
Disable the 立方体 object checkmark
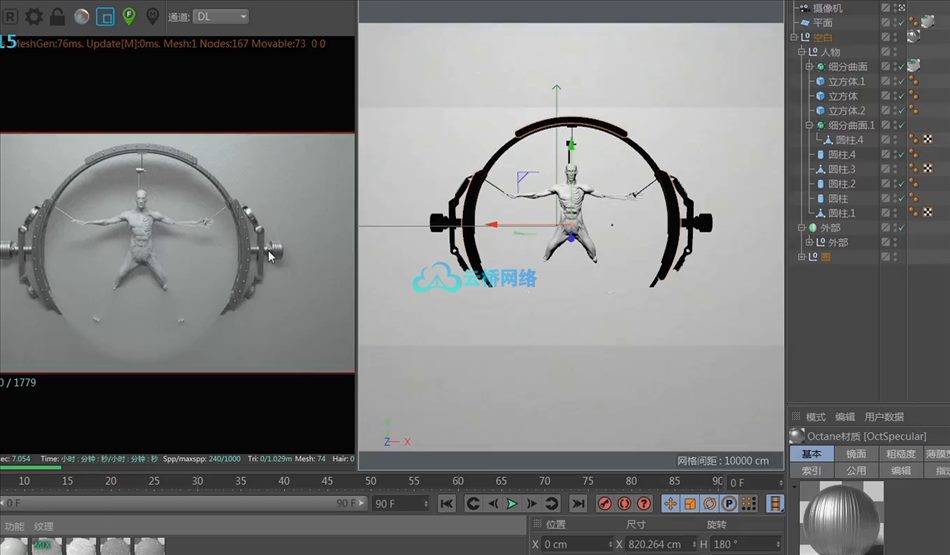coord(900,96)
